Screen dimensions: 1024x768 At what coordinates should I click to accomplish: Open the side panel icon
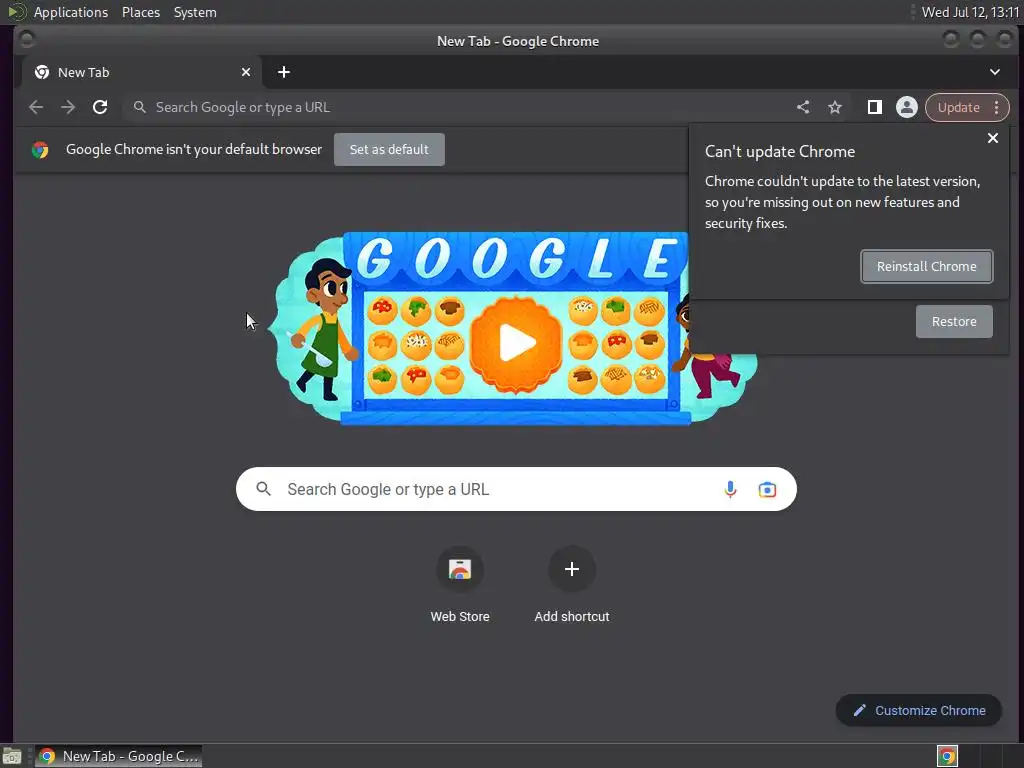[874, 107]
